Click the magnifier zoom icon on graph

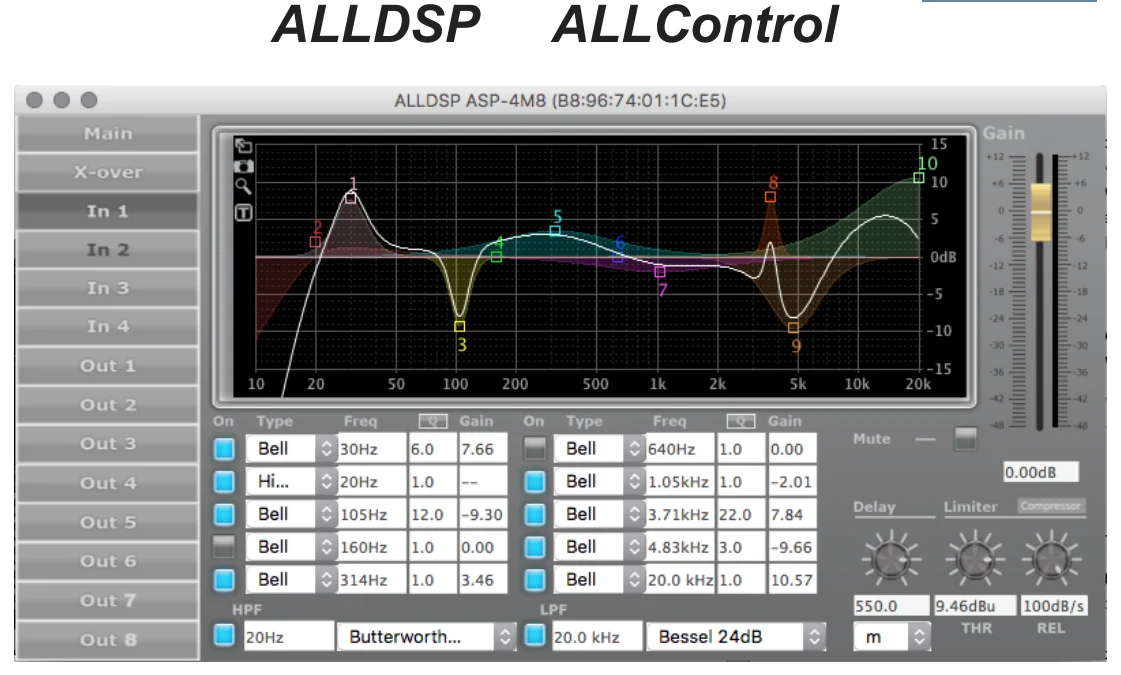click(244, 187)
